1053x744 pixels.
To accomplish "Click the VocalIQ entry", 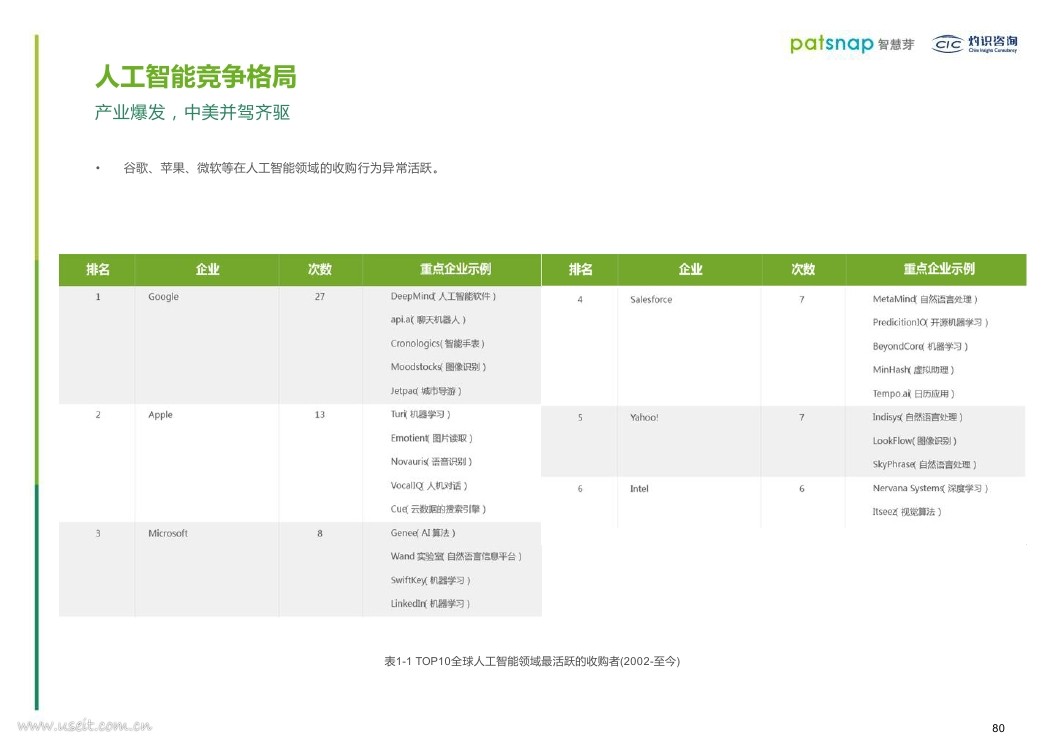I will coord(429,485).
